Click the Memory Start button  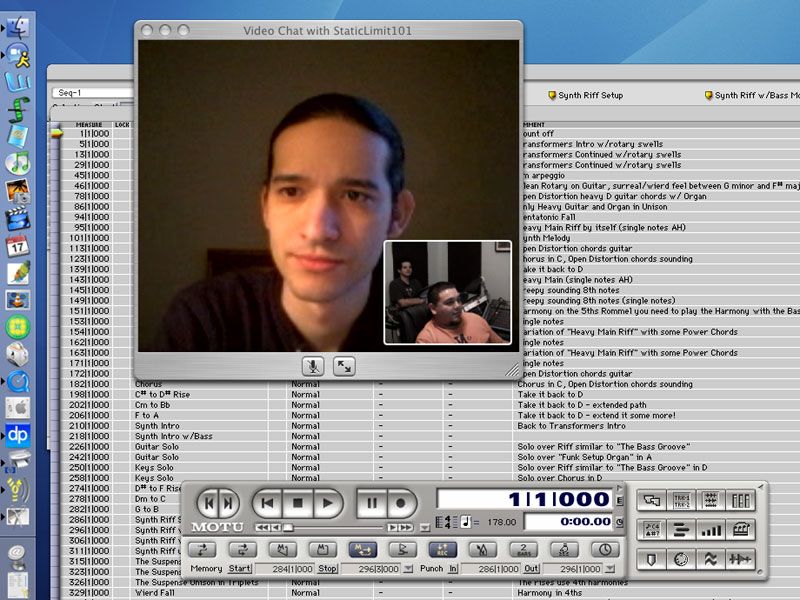pyautogui.click(x=240, y=568)
